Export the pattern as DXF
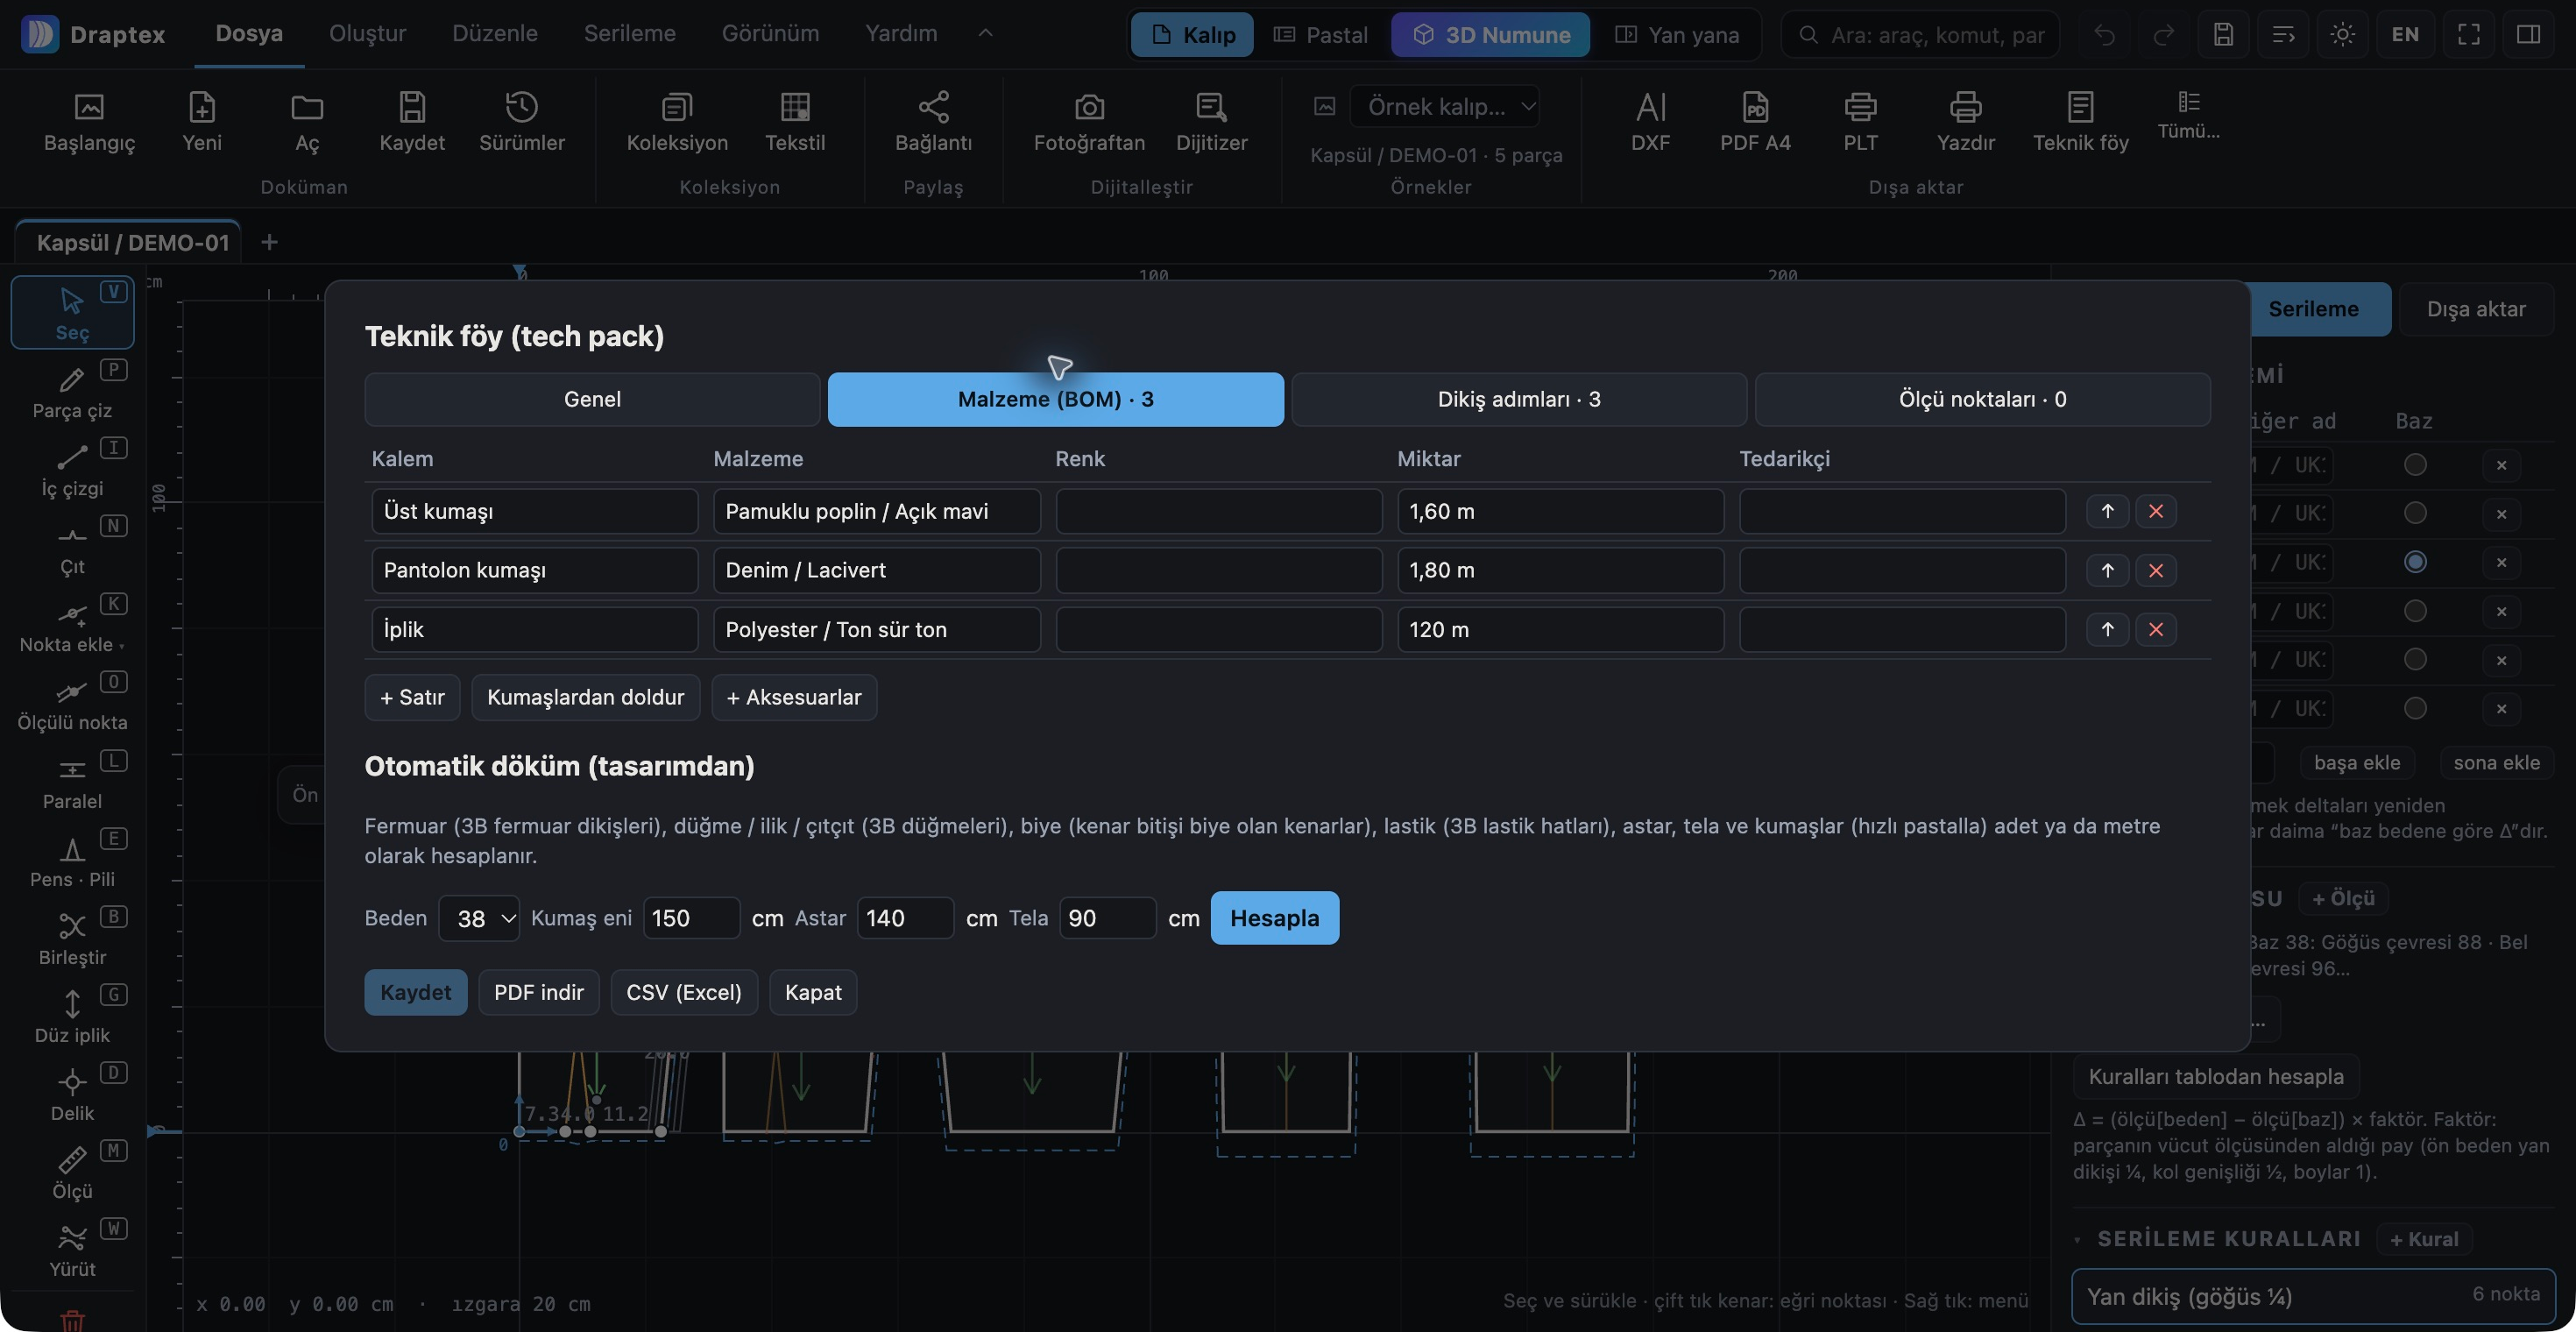This screenshot has width=2576, height=1332. (1650, 121)
